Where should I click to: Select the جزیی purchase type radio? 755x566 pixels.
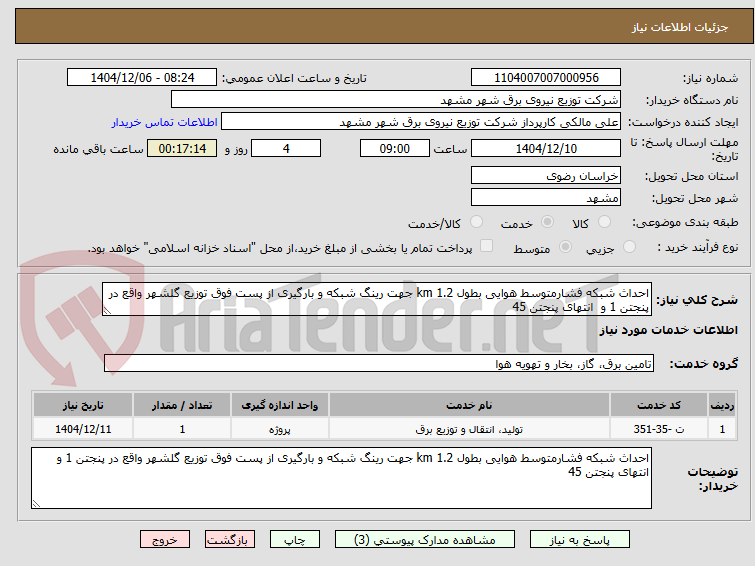[629, 247]
